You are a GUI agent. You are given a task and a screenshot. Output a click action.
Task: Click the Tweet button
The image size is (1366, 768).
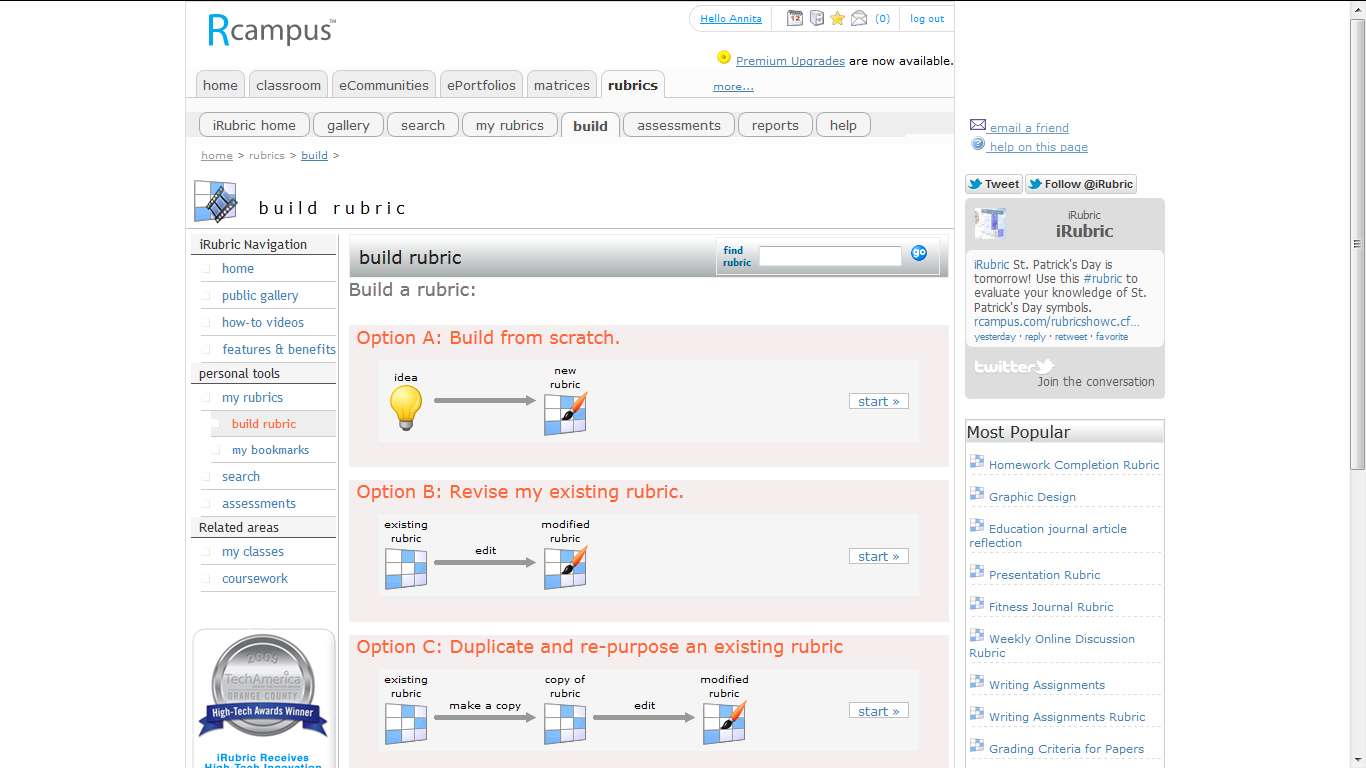[994, 184]
